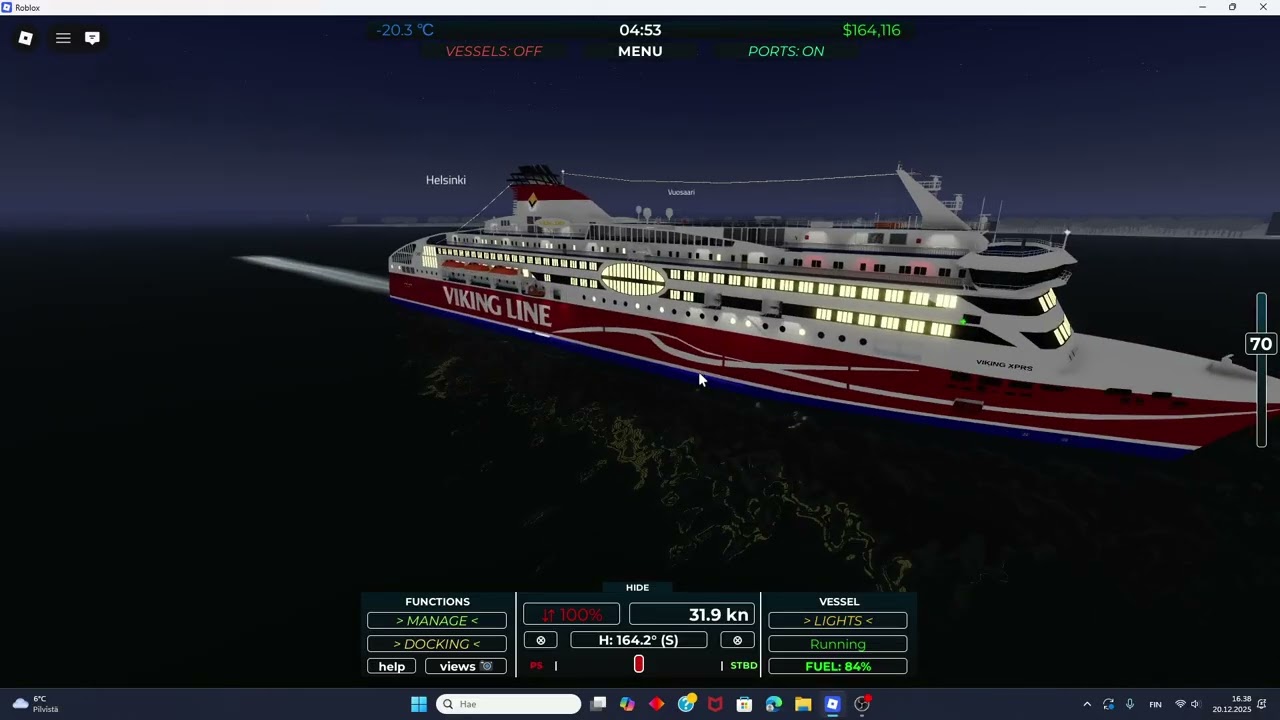Open the Roblox chat icon

click(92, 38)
